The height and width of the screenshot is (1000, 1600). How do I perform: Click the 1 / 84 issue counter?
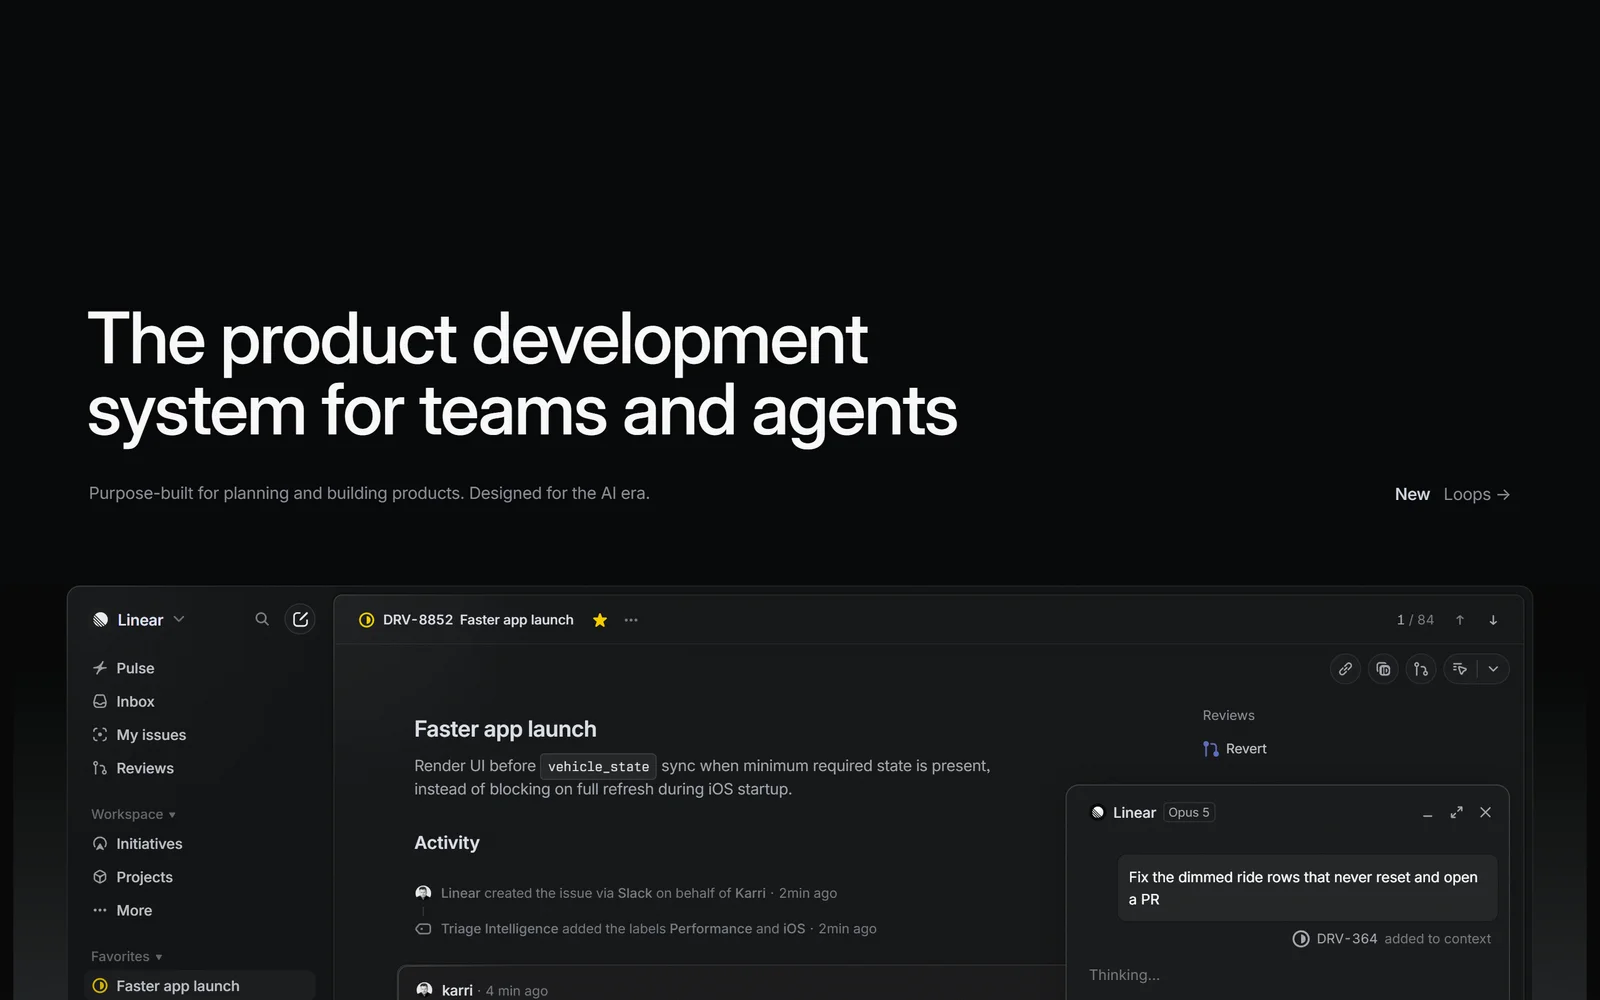tap(1415, 620)
